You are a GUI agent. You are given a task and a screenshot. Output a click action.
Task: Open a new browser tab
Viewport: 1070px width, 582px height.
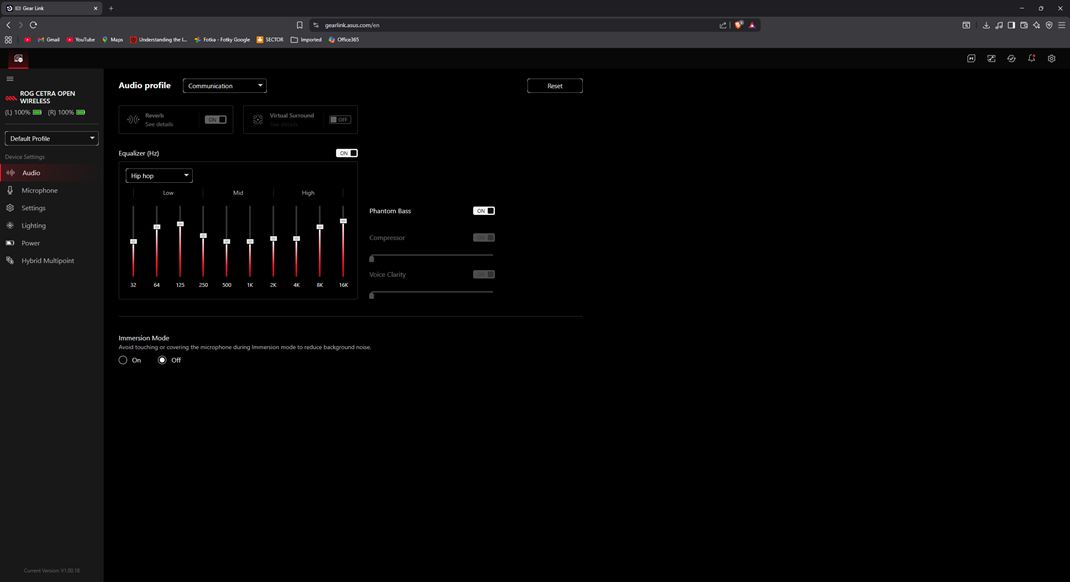(x=111, y=8)
